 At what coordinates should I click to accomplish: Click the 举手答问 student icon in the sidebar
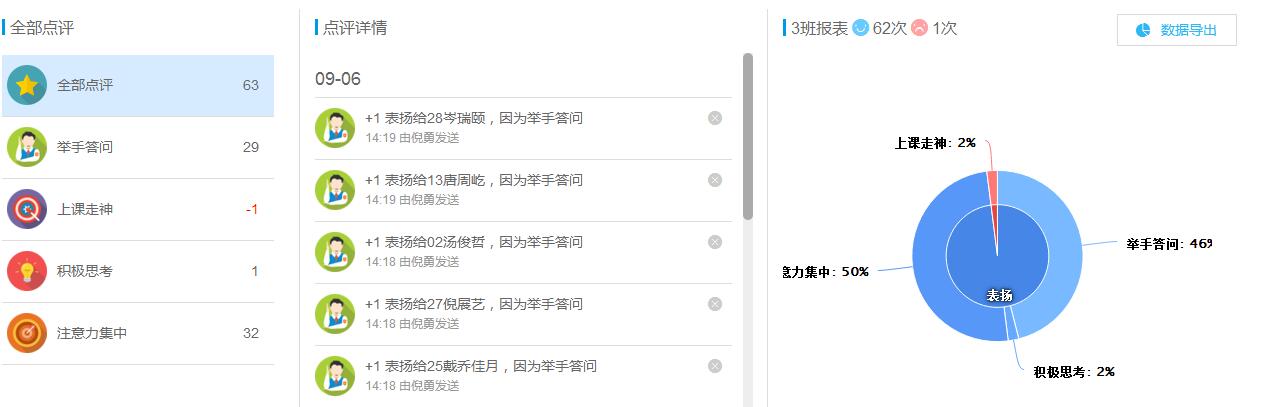(27, 147)
